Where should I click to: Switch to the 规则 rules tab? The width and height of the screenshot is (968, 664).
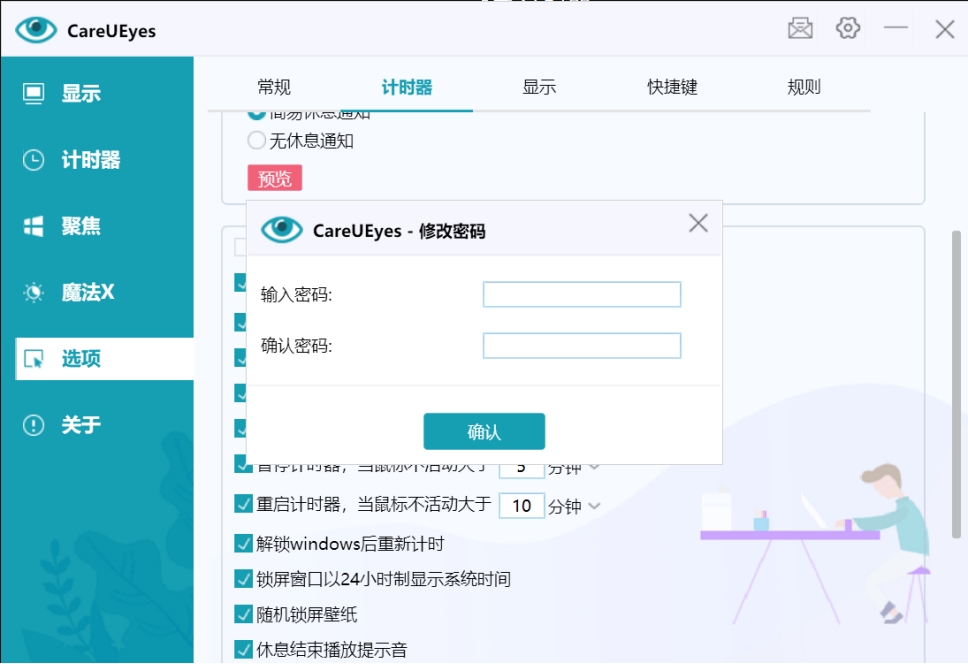tap(804, 87)
